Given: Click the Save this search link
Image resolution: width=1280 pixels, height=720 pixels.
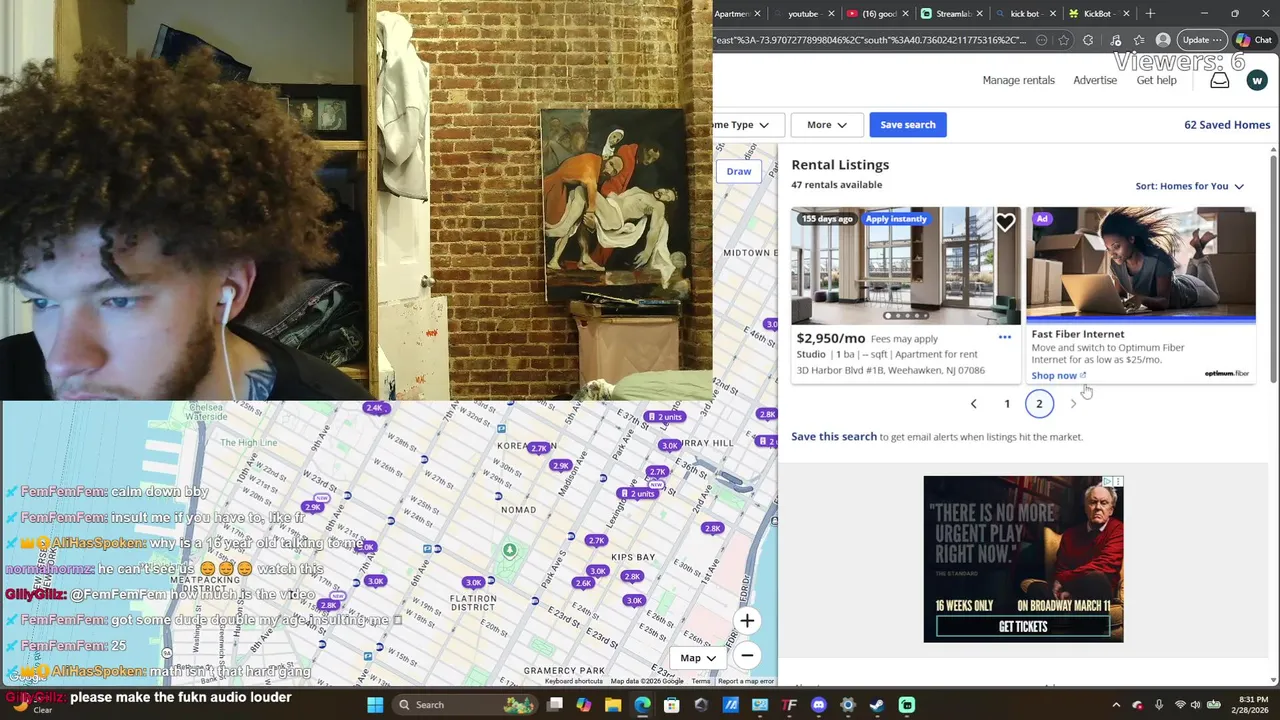Looking at the screenshot, I should point(834,437).
